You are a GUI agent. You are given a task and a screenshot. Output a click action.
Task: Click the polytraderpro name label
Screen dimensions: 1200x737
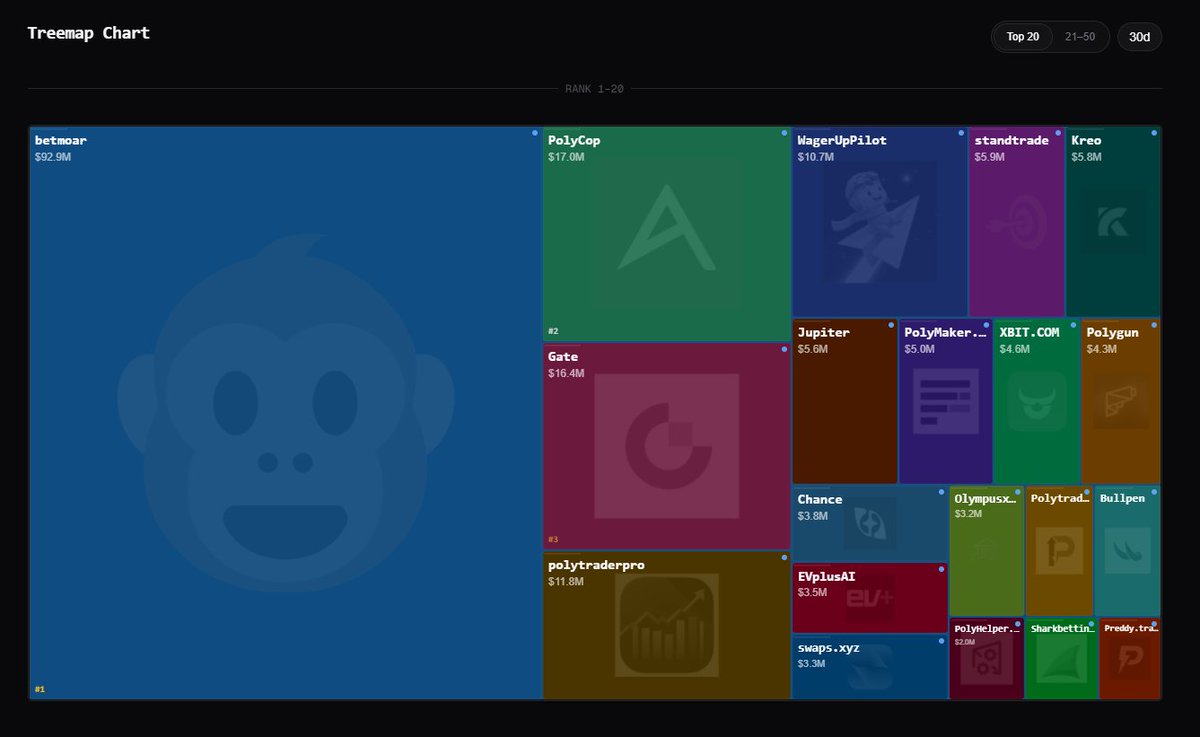[596, 565]
